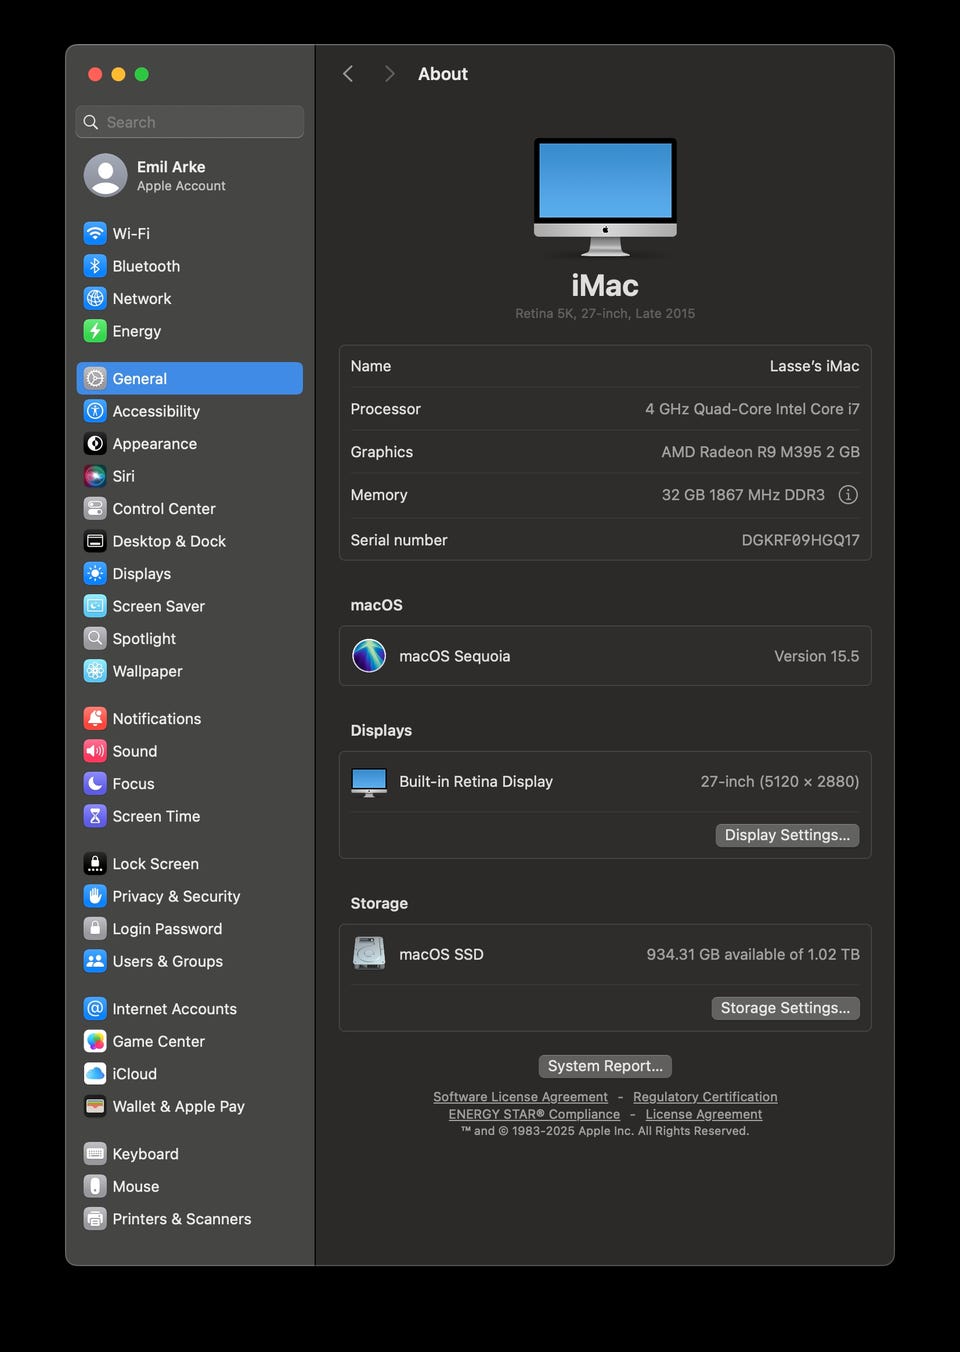This screenshot has height=1352, width=960.
Task: Click 27-inch (5120 × 2880) text
Action: pyautogui.click(x=779, y=782)
